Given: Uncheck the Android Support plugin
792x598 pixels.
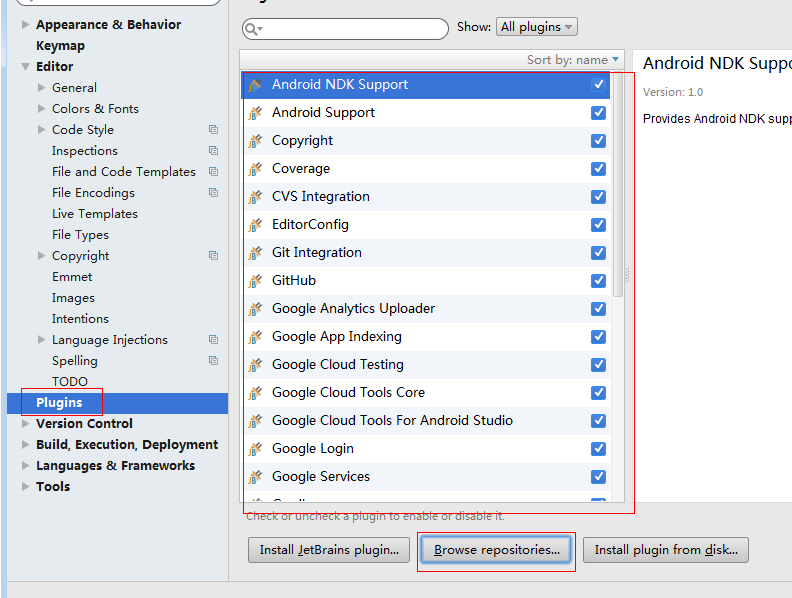Looking at the screenshot, I should pos(599,113).
